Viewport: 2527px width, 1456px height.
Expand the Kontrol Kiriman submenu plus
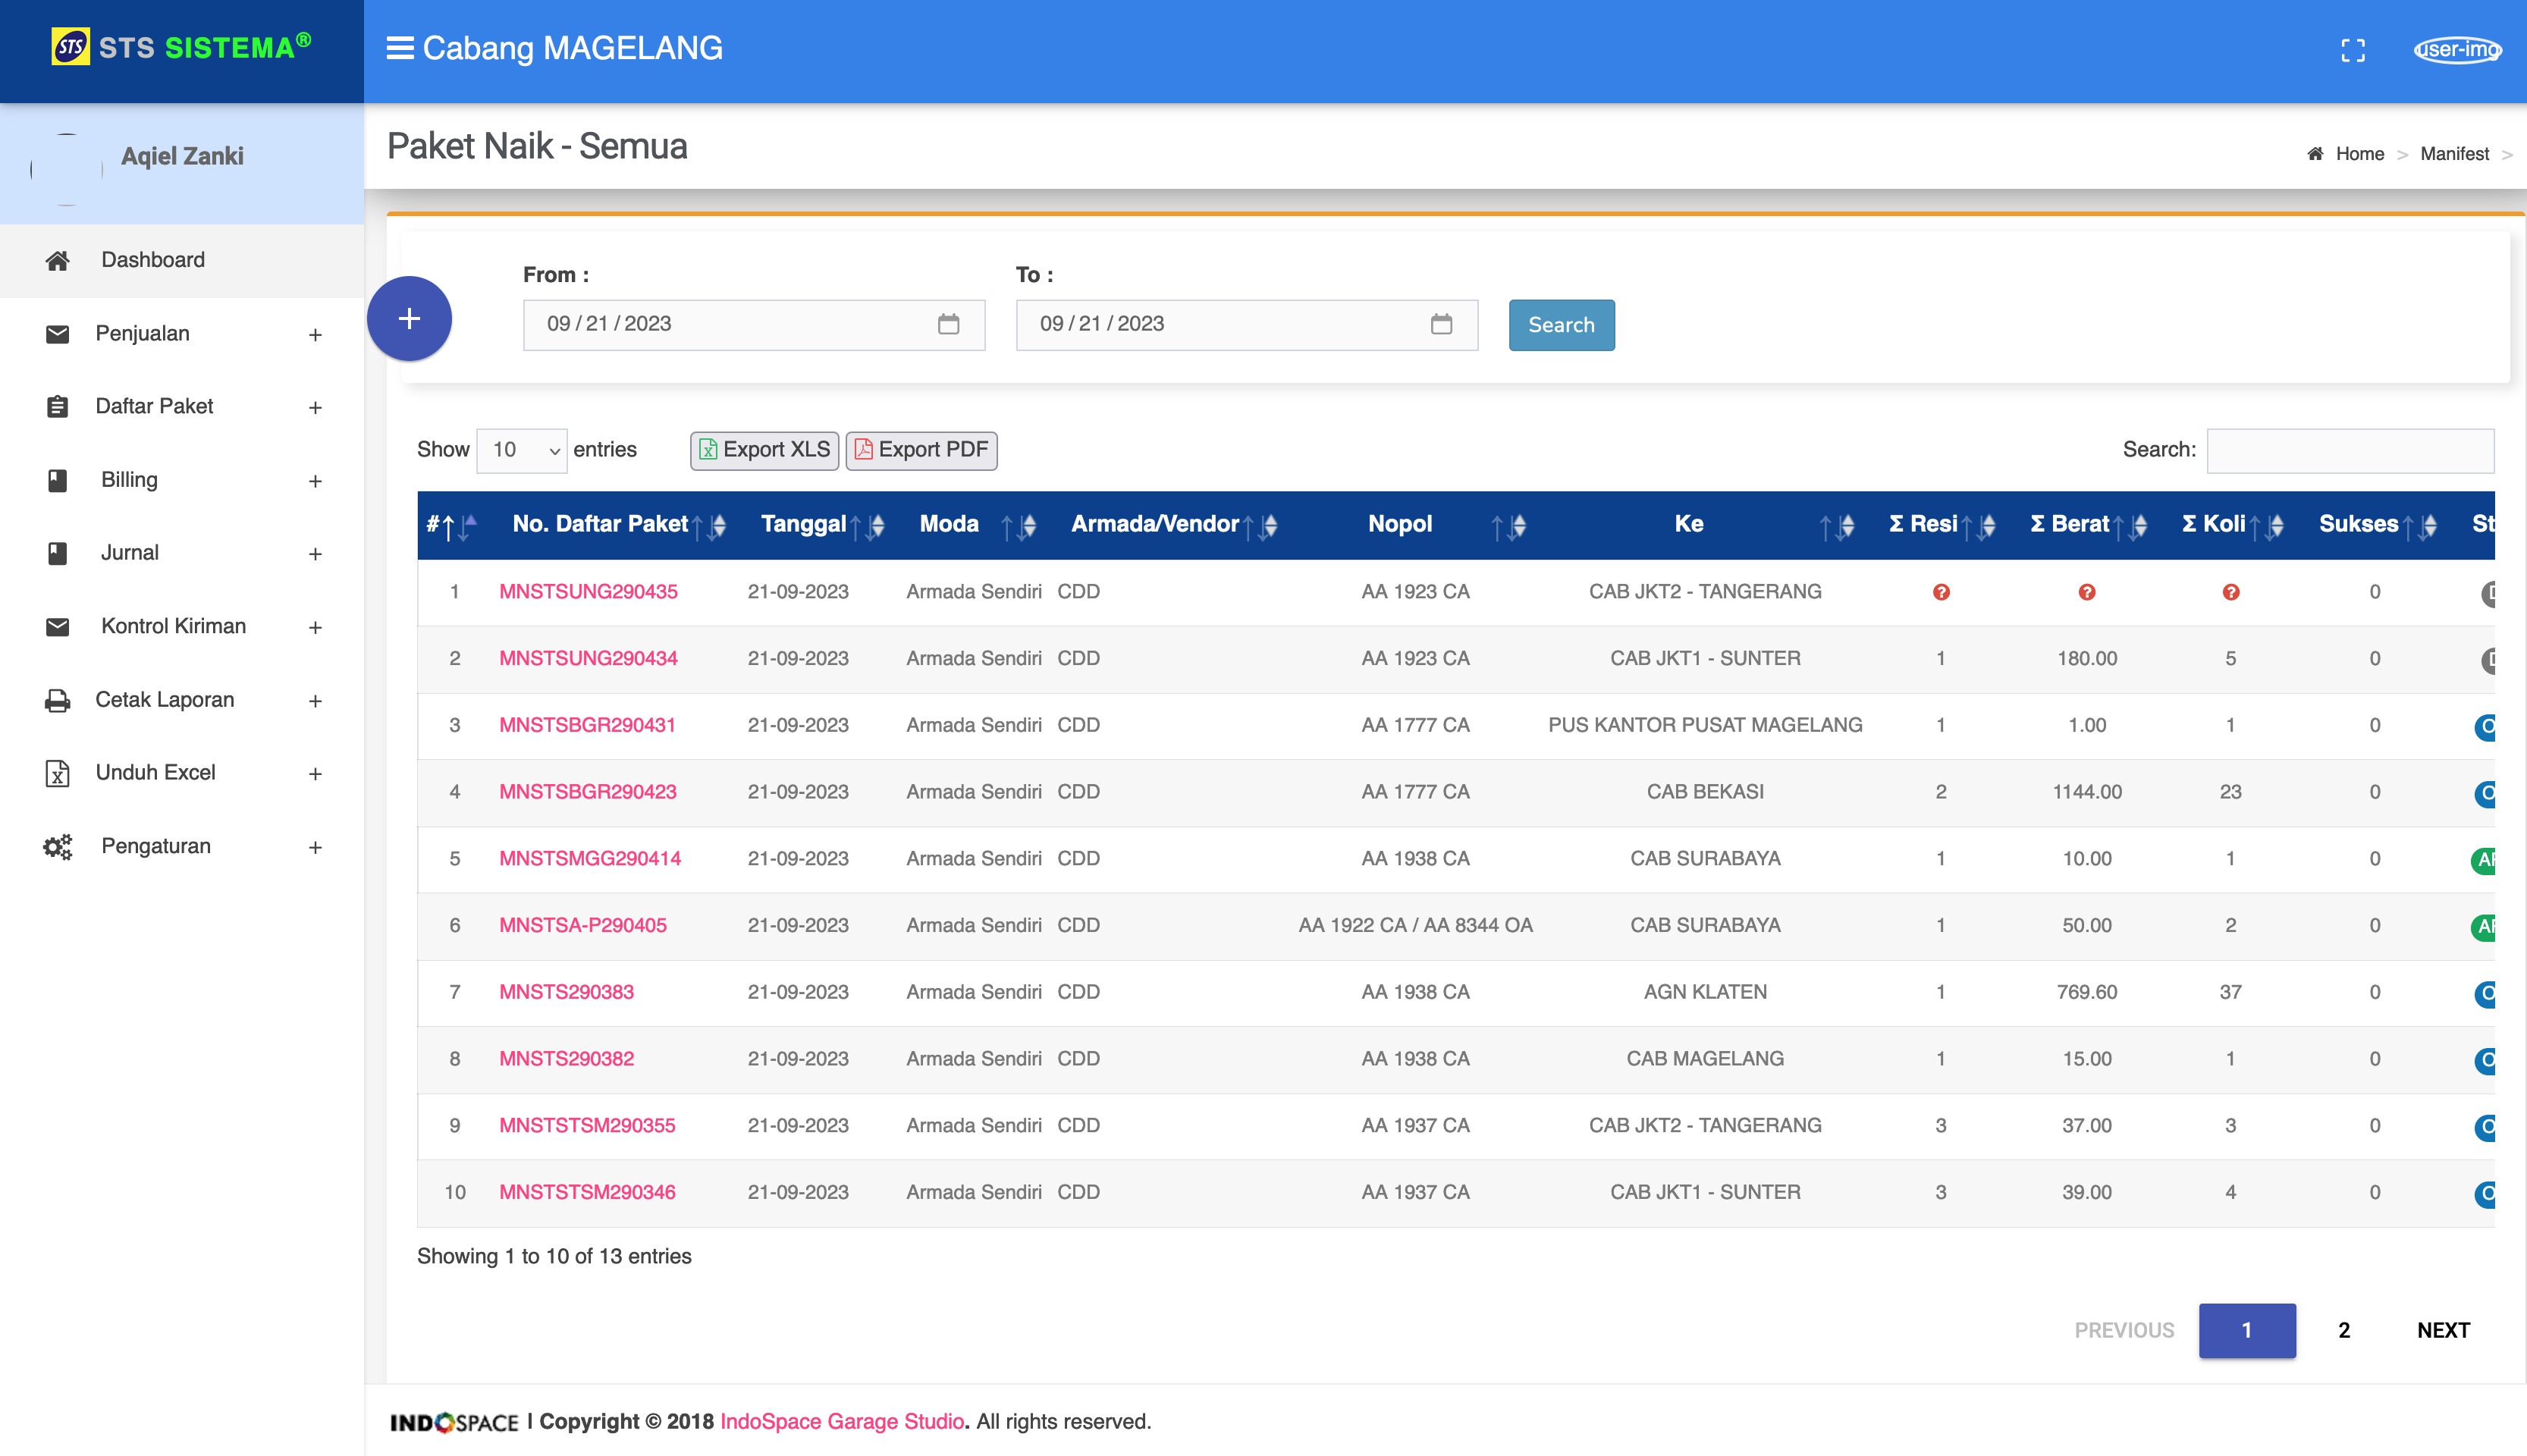coord(315,628)
